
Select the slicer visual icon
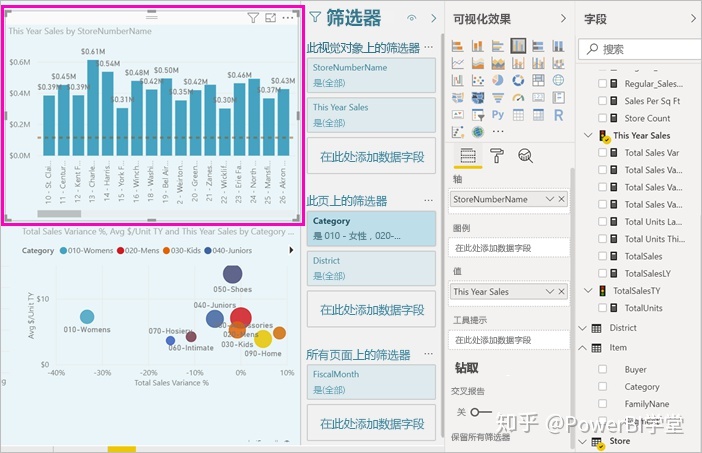click(478, 115)
